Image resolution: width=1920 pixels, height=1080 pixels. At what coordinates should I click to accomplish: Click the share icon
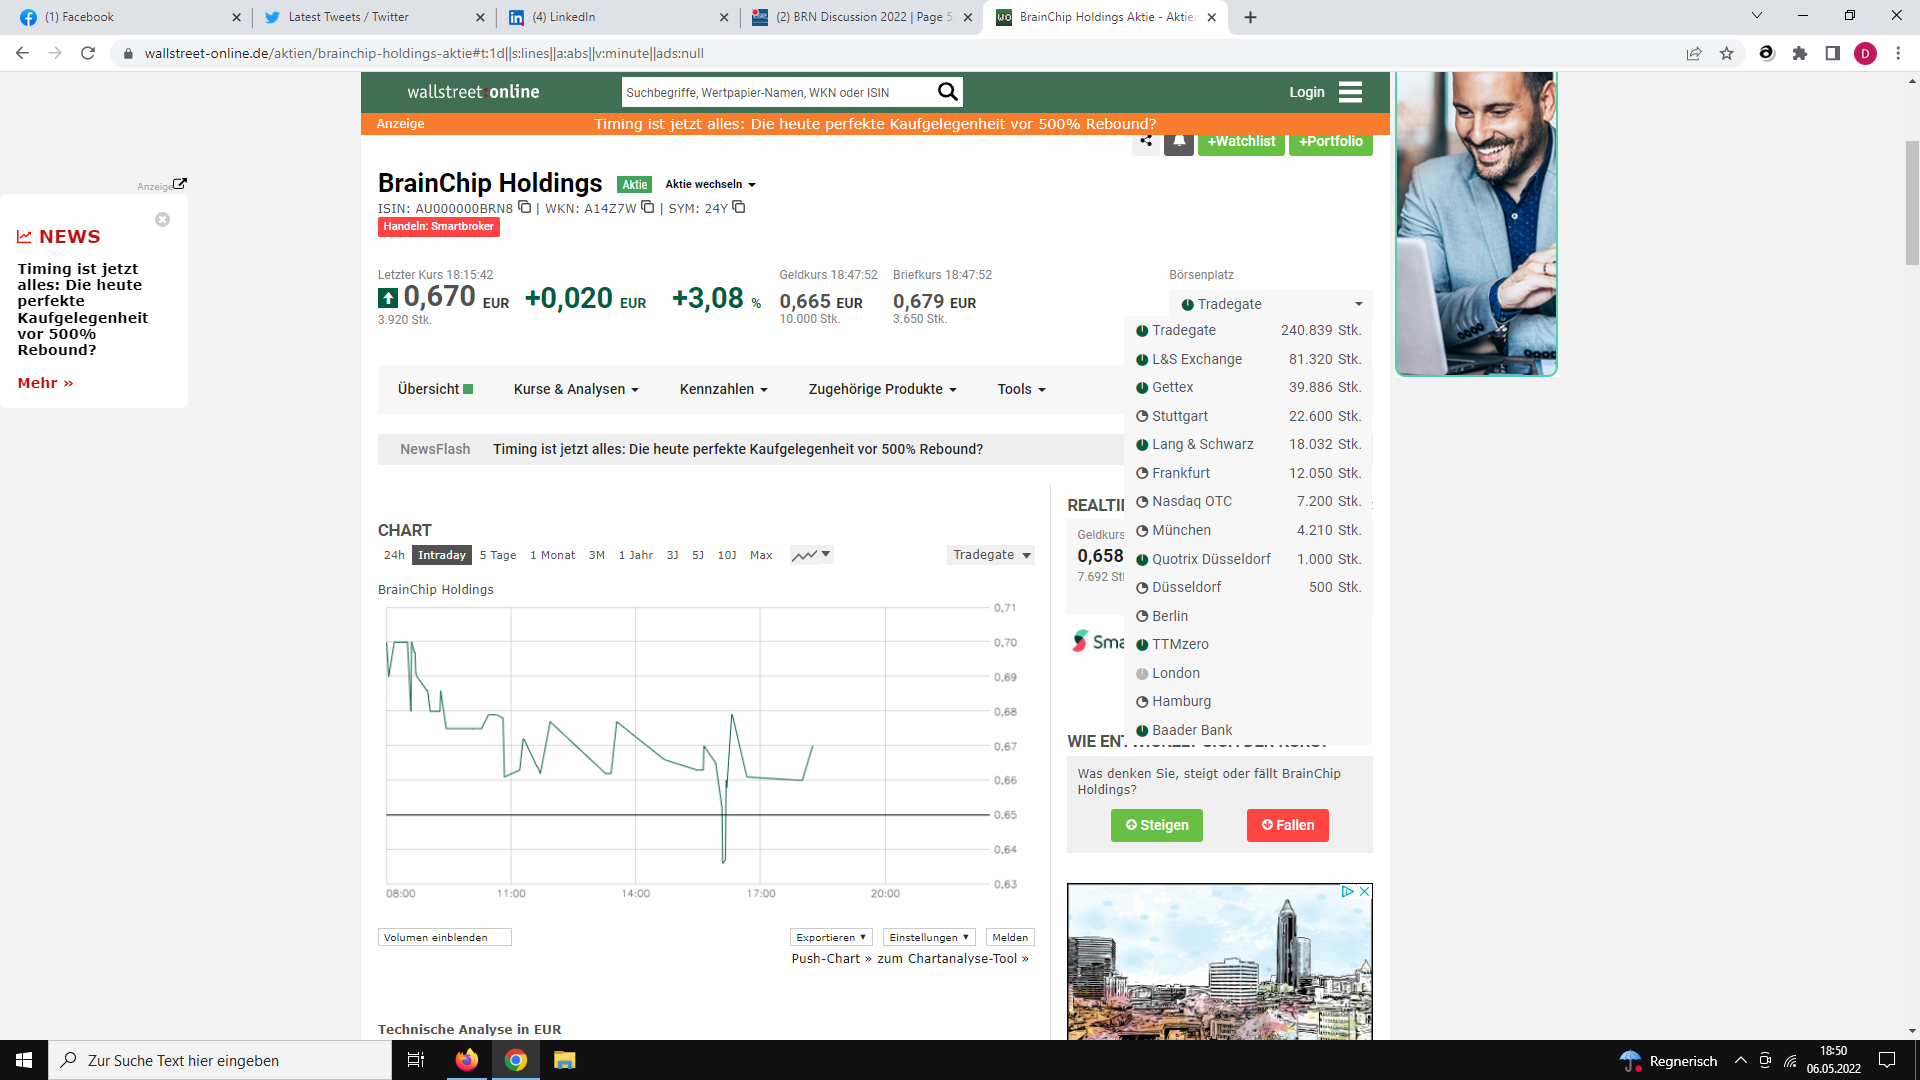1146,141
